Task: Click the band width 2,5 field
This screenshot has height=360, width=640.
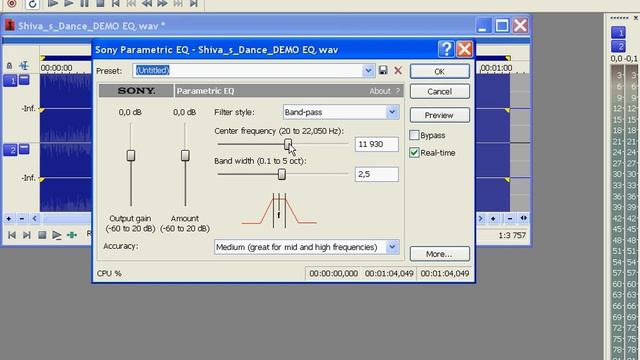Action: [377, 174]
